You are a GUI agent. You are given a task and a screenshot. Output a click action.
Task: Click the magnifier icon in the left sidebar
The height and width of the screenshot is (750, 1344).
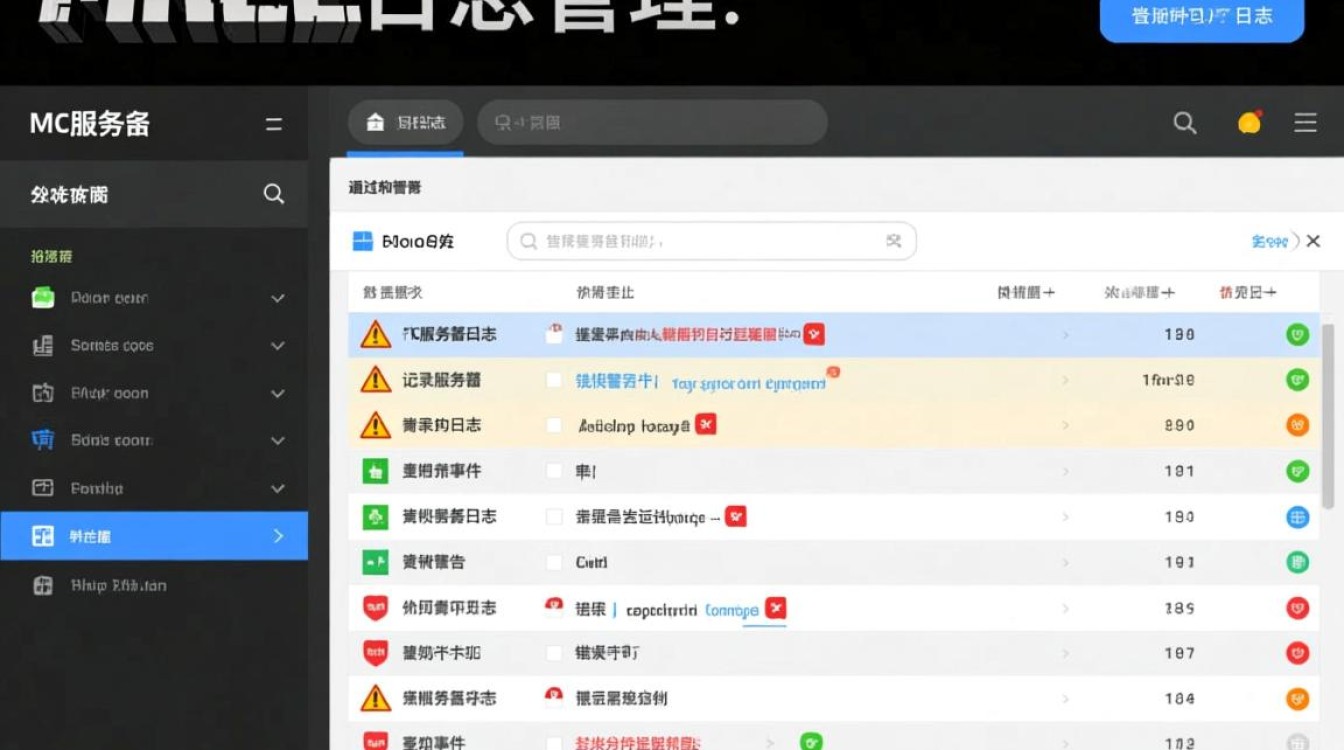click(x=272, y=194)
